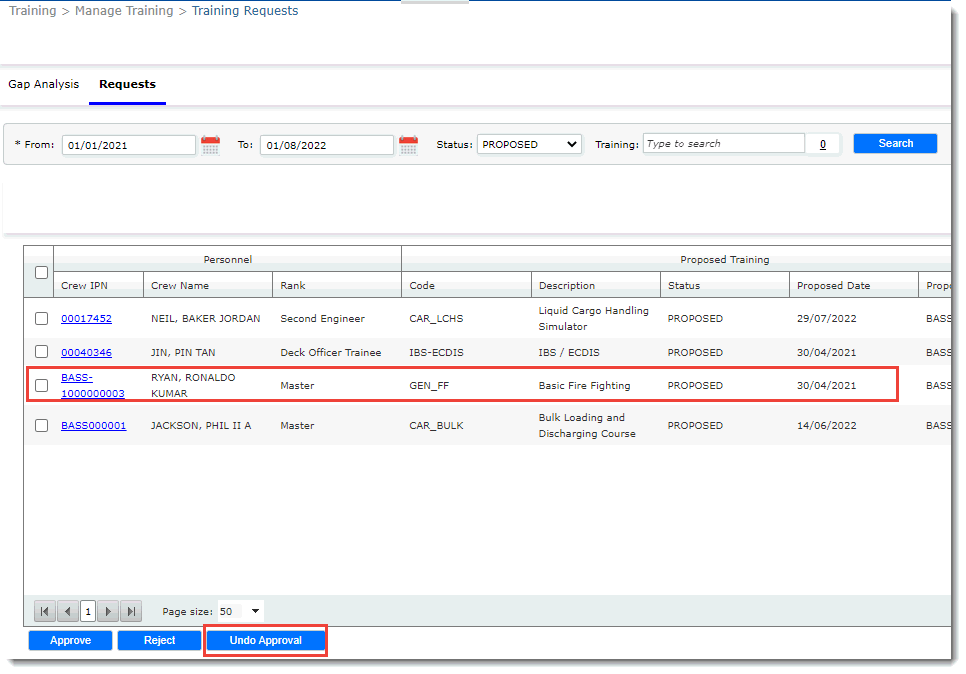Select the row checkbox for JIN, PIN TAN

click(x=41, y=352)
